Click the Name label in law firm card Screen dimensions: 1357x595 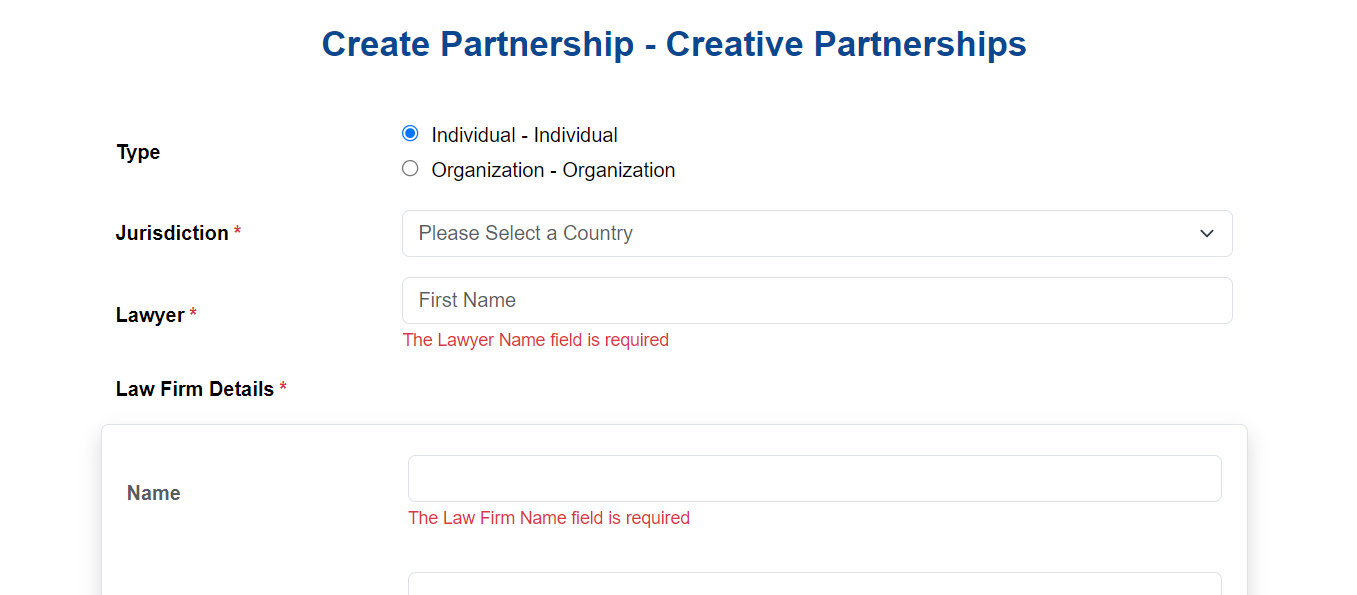(154, 493)
